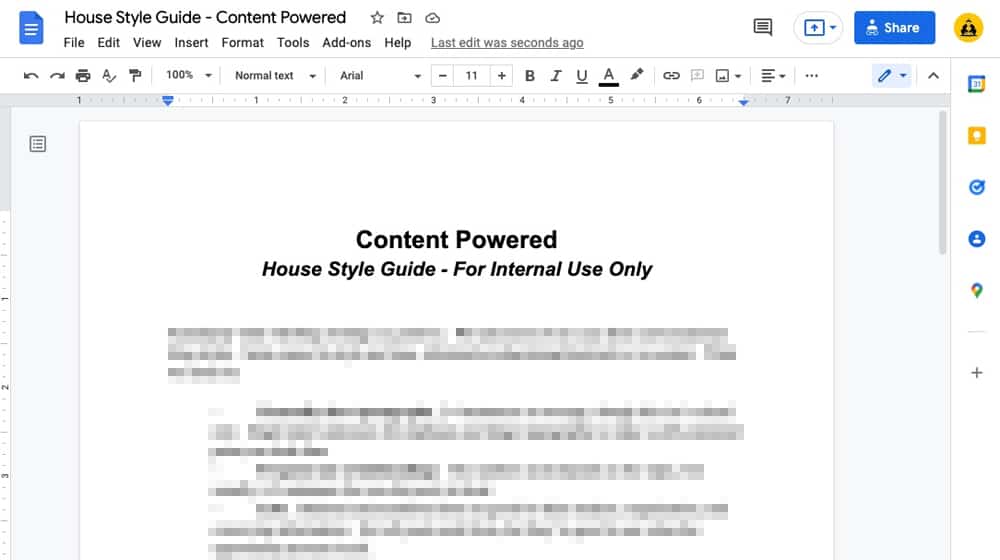1000x560 pixels.
Task: Open the Format menu
Action: coord(242,43)
